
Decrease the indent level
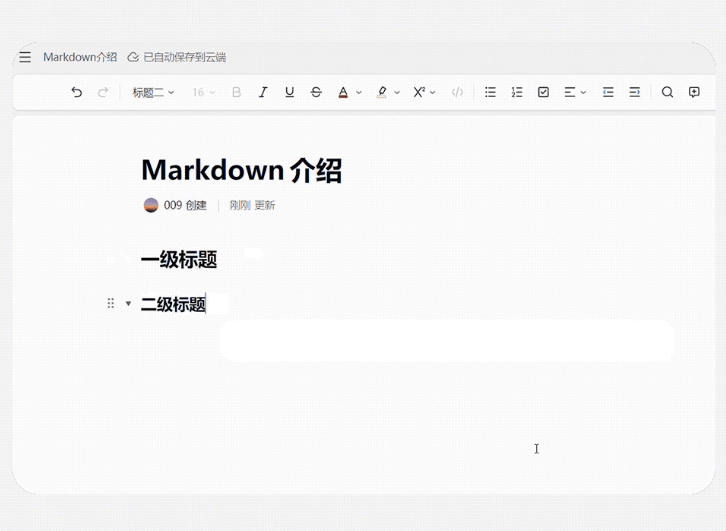[608, 92]
